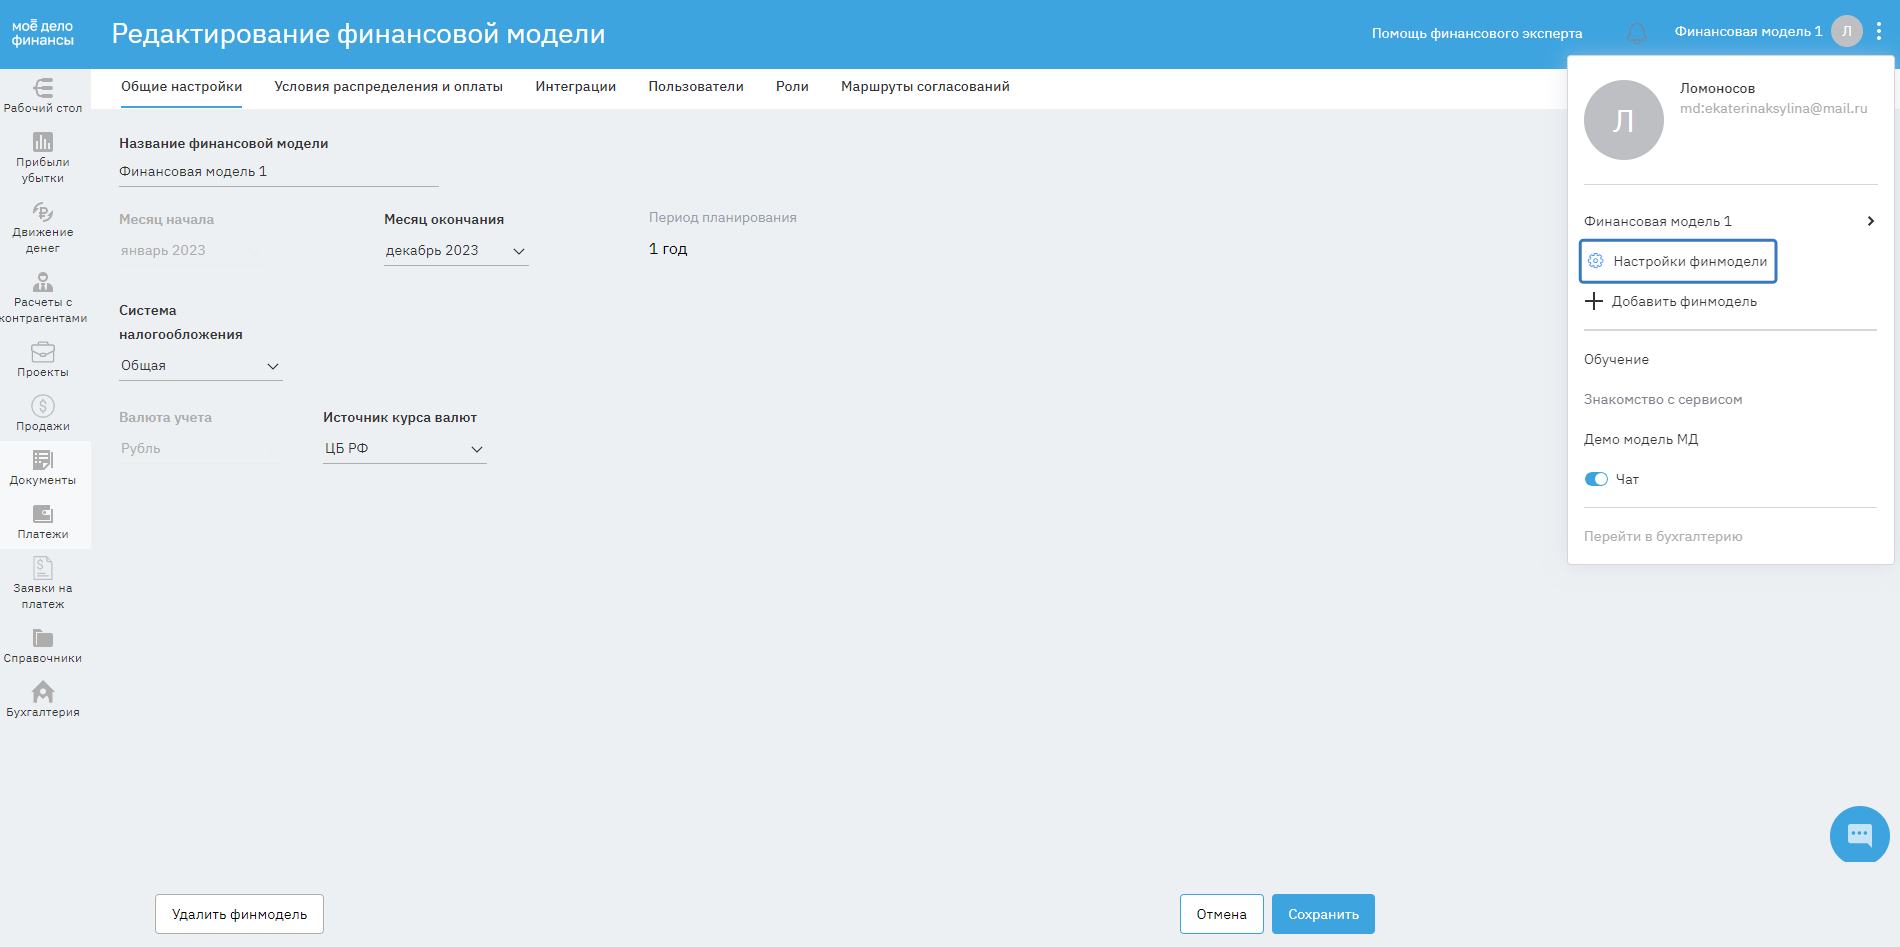The width and height of the screenshot is (1900, 947).
Task: Open the chat bubble widget
Action: 1860,835
